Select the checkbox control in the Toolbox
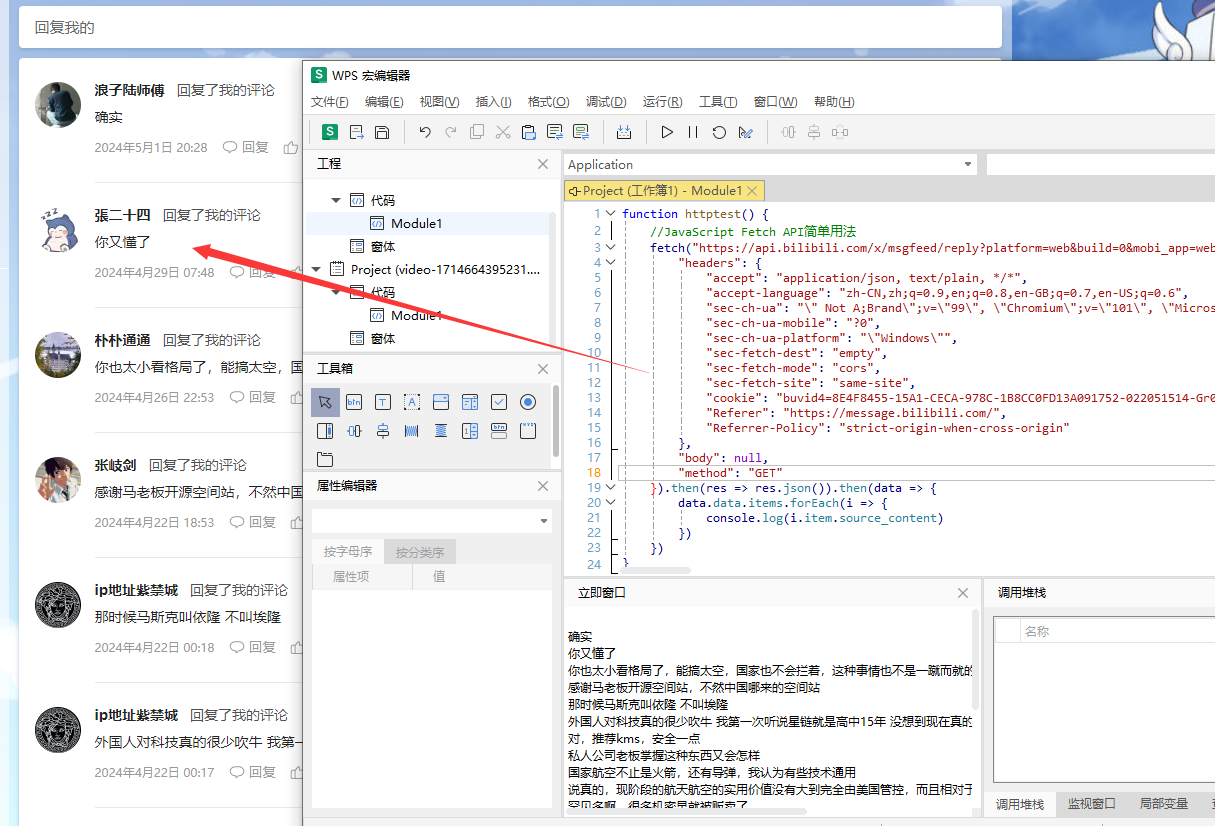1215x826 pixels. click(498, 402)
